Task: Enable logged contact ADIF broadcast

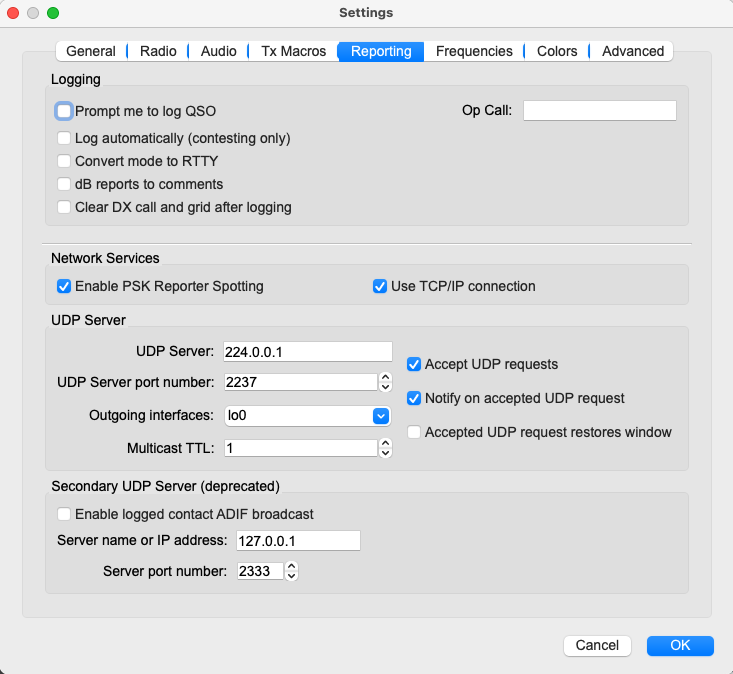Action: click(65, 514)
